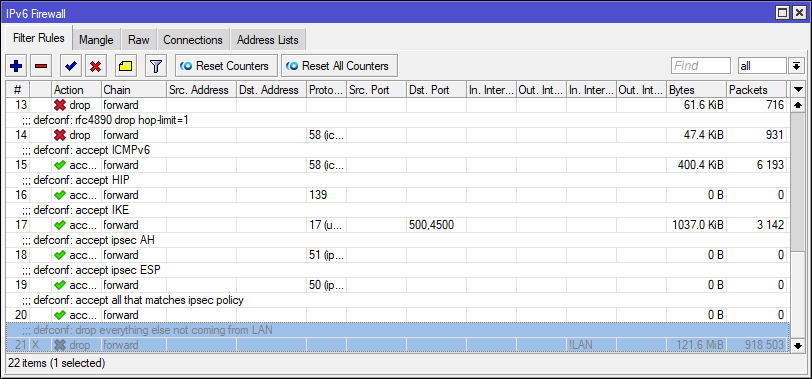812x379 pixels.
Task: Click bytes value 61.6 KiB
Action: (703, 105)
